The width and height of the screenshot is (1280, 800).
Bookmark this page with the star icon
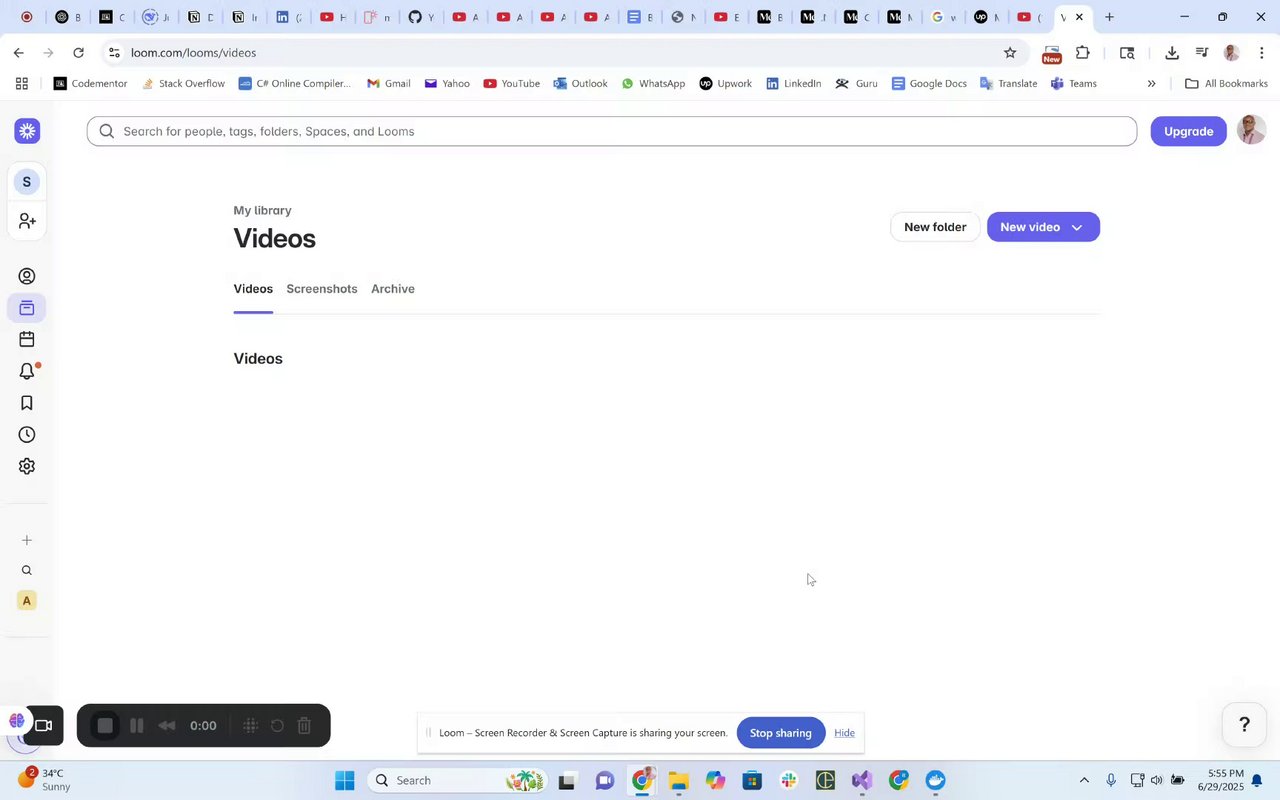1010,53
